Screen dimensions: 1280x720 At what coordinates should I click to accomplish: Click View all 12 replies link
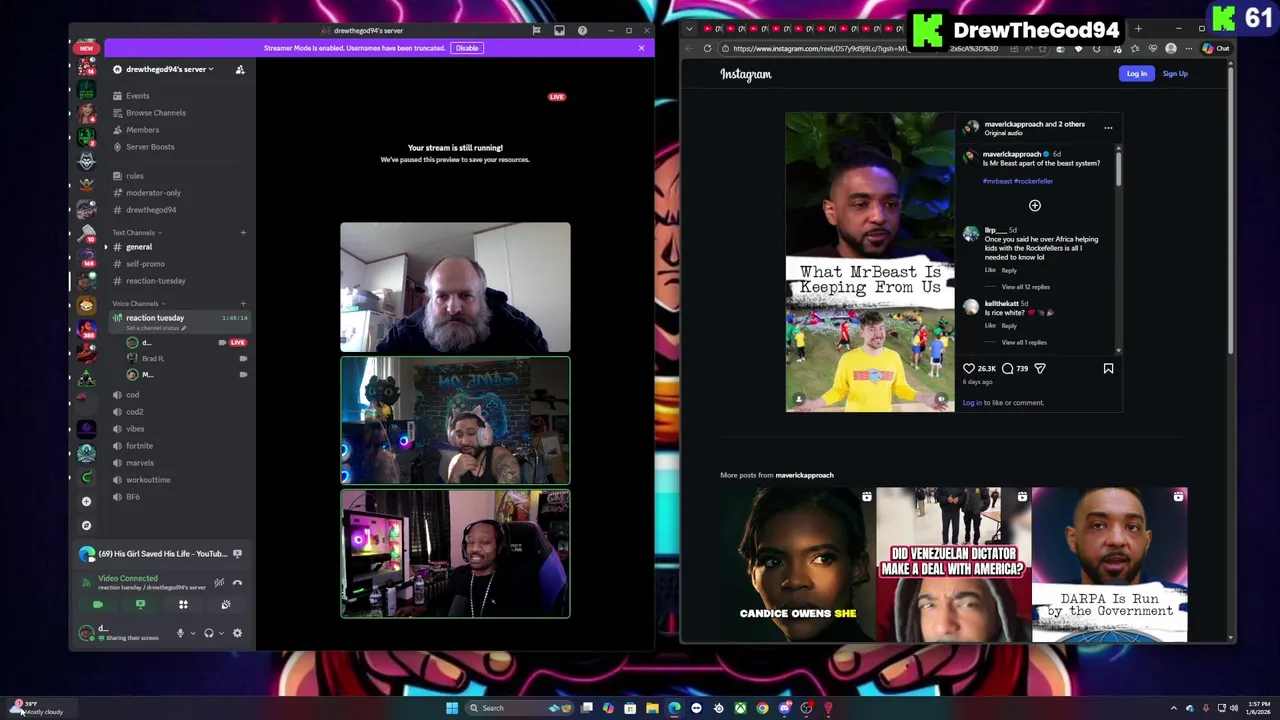tap(1025, 287)
